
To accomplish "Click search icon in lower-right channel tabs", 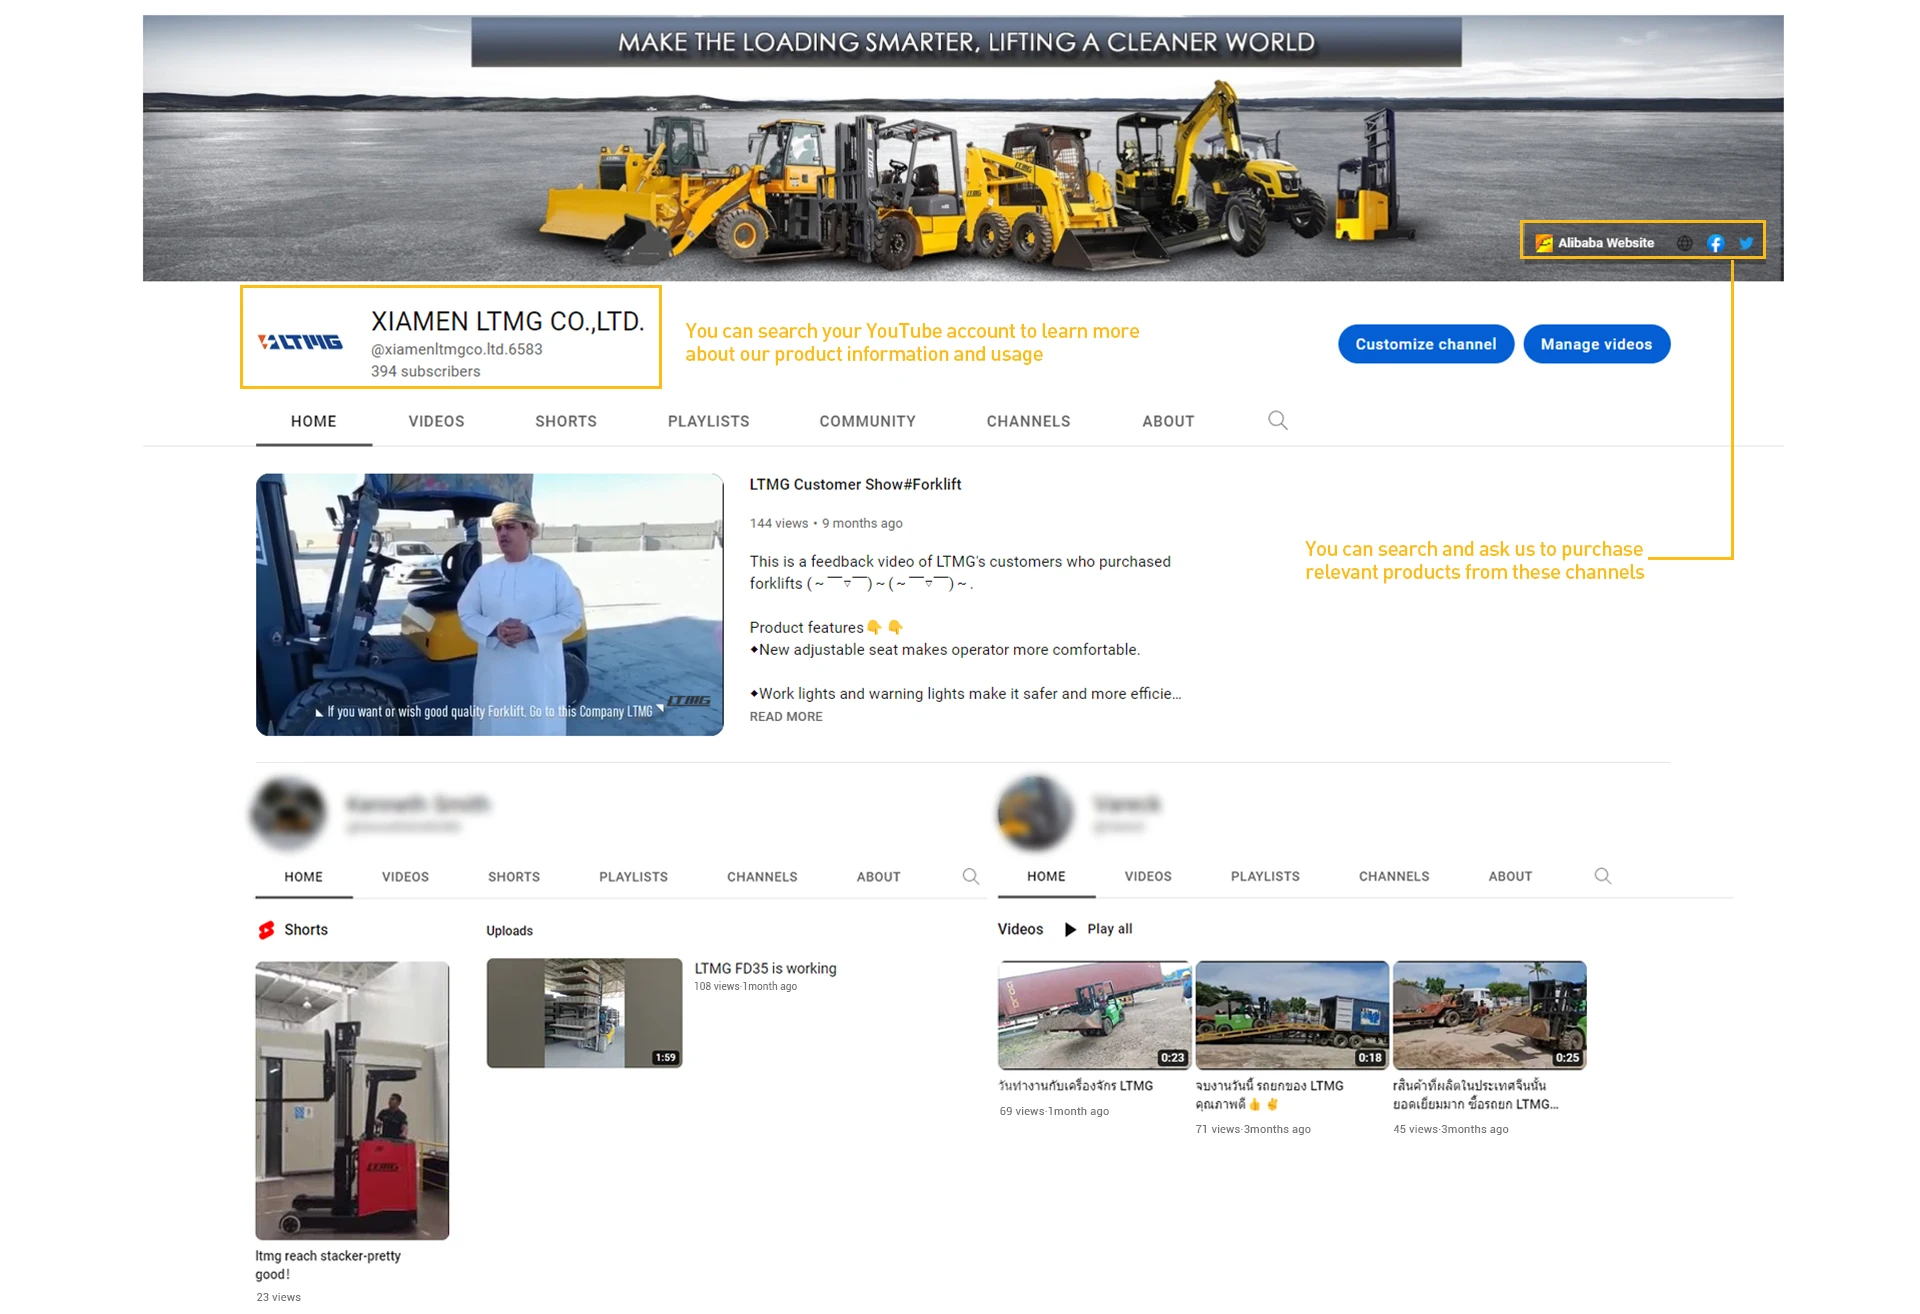I will click(x=1602, y=876).
